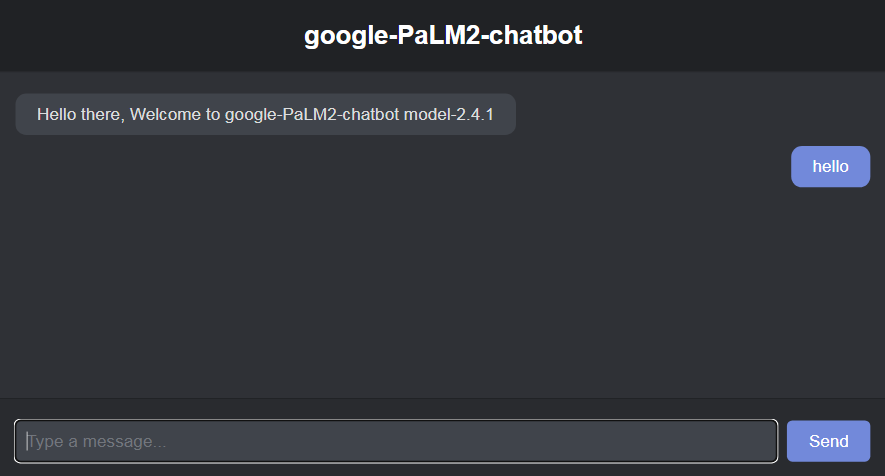Click the word "Welcome" in the bot greeting
This screenshot has width=885, height=476.
click(166, 114)
